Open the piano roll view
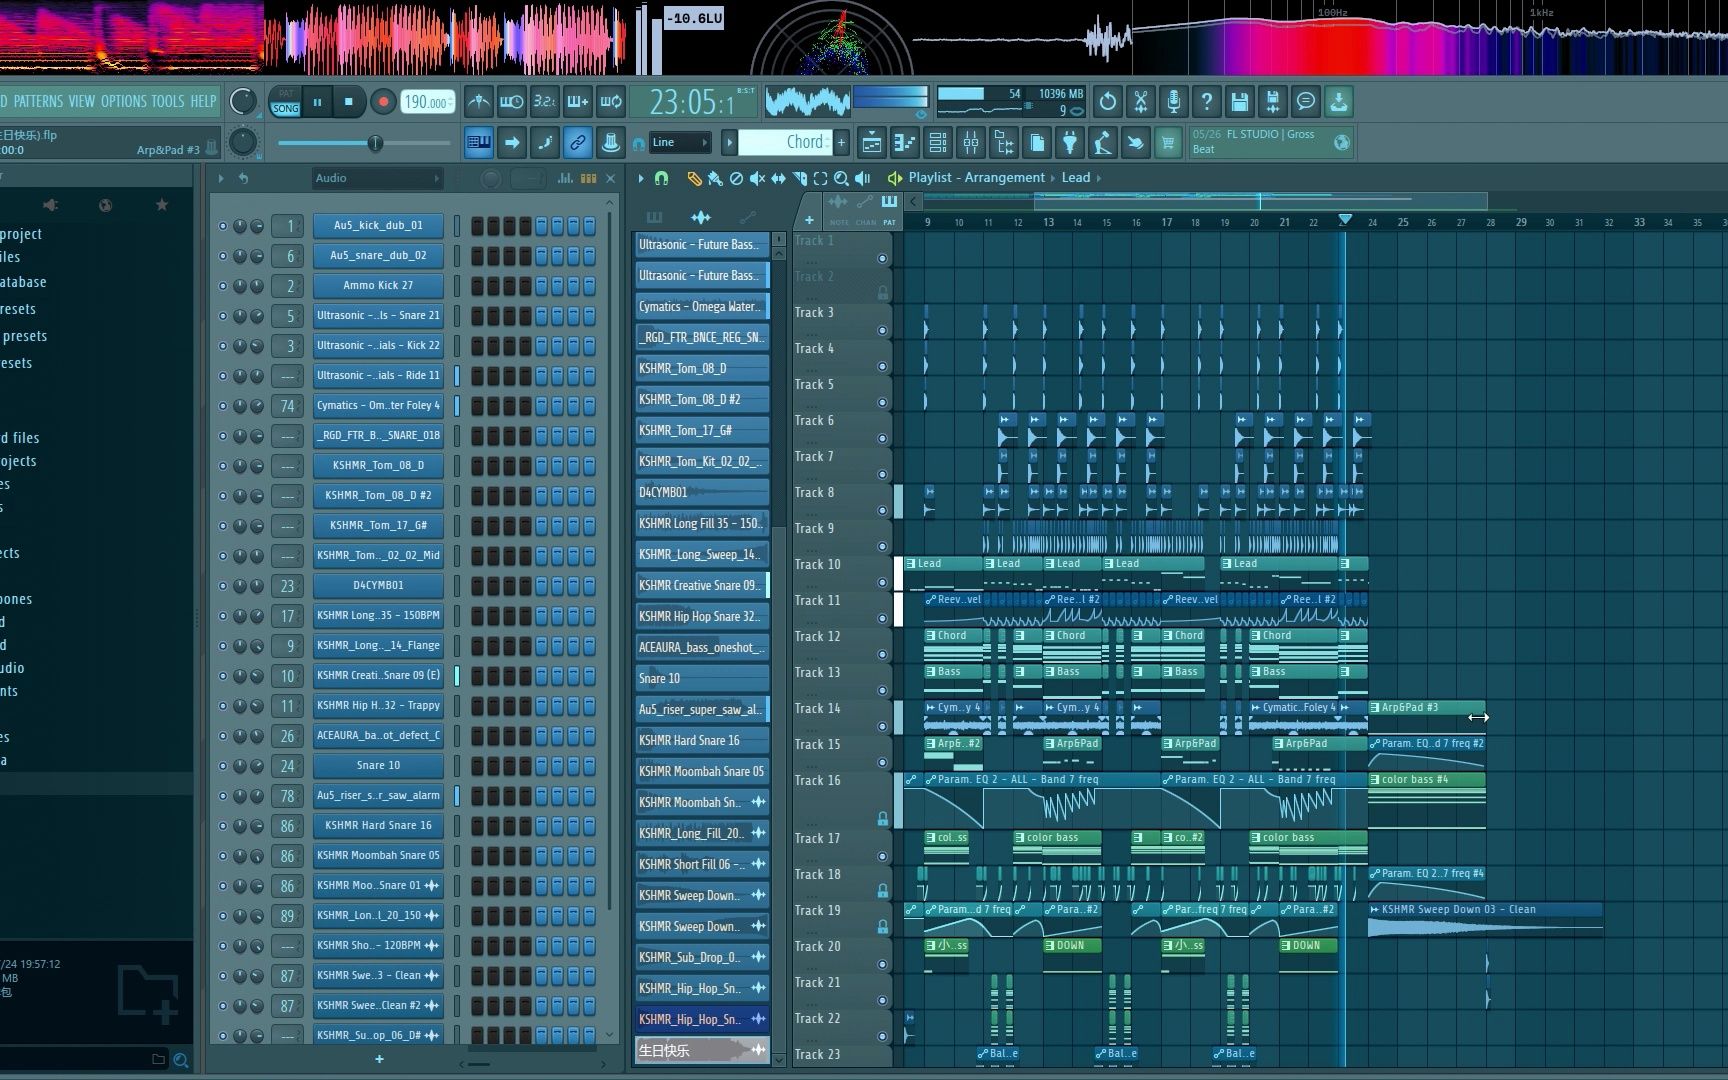 (x=905, y=143)
